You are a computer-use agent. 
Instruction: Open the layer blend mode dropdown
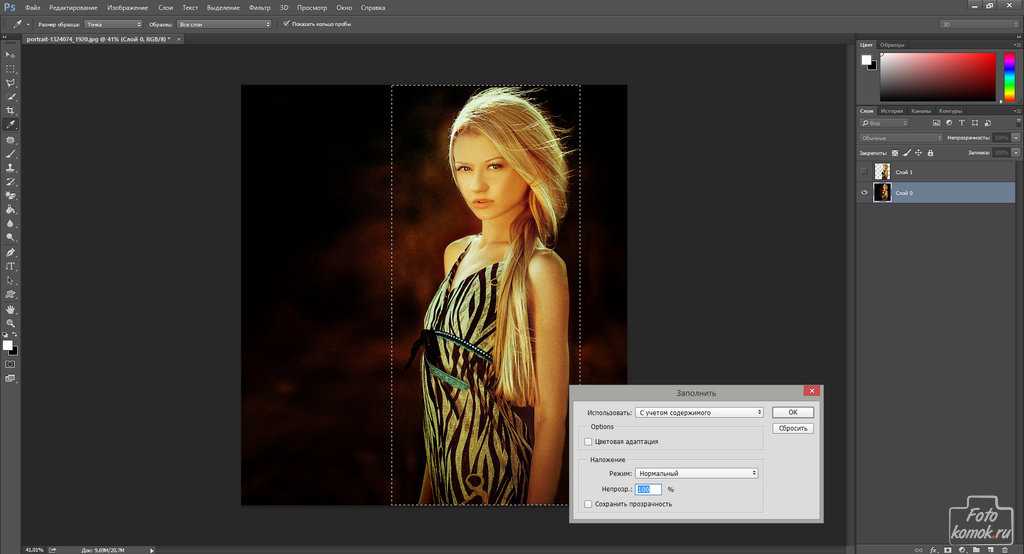[901, 138]
